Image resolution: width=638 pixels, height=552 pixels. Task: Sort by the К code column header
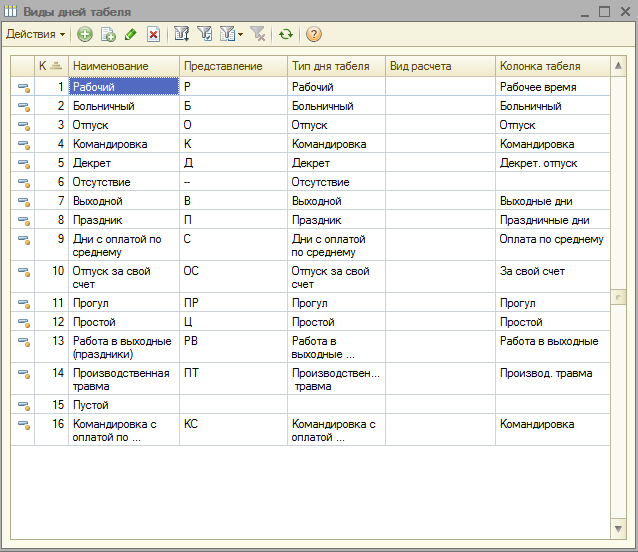(x=49, y=66)
